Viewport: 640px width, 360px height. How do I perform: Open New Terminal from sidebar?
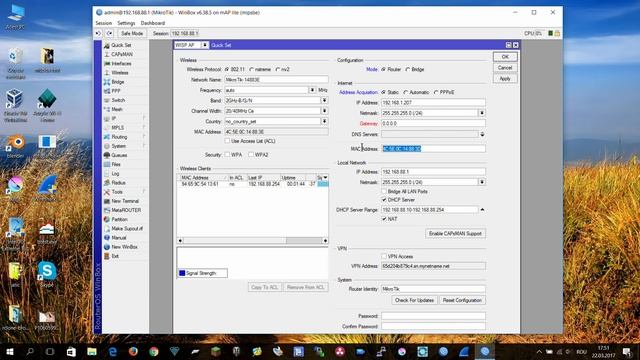tap(125, 201)
